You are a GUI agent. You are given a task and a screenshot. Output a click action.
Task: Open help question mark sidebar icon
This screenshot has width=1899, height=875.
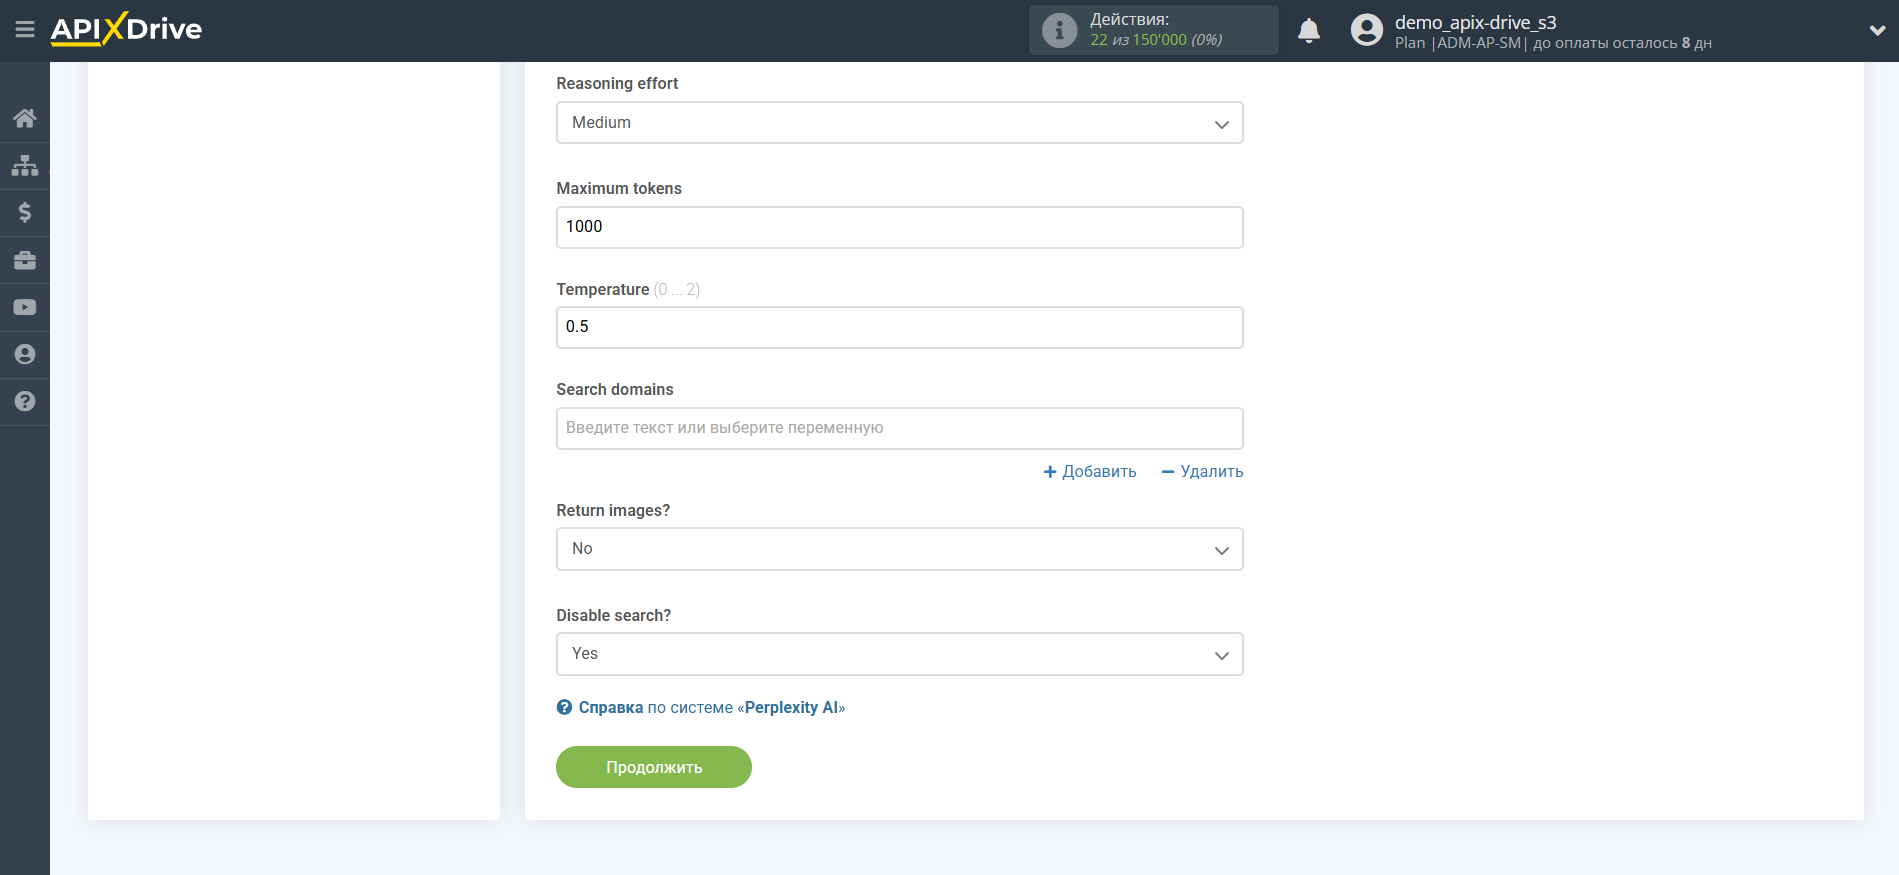pyautogui.click(x=25, y=401)
